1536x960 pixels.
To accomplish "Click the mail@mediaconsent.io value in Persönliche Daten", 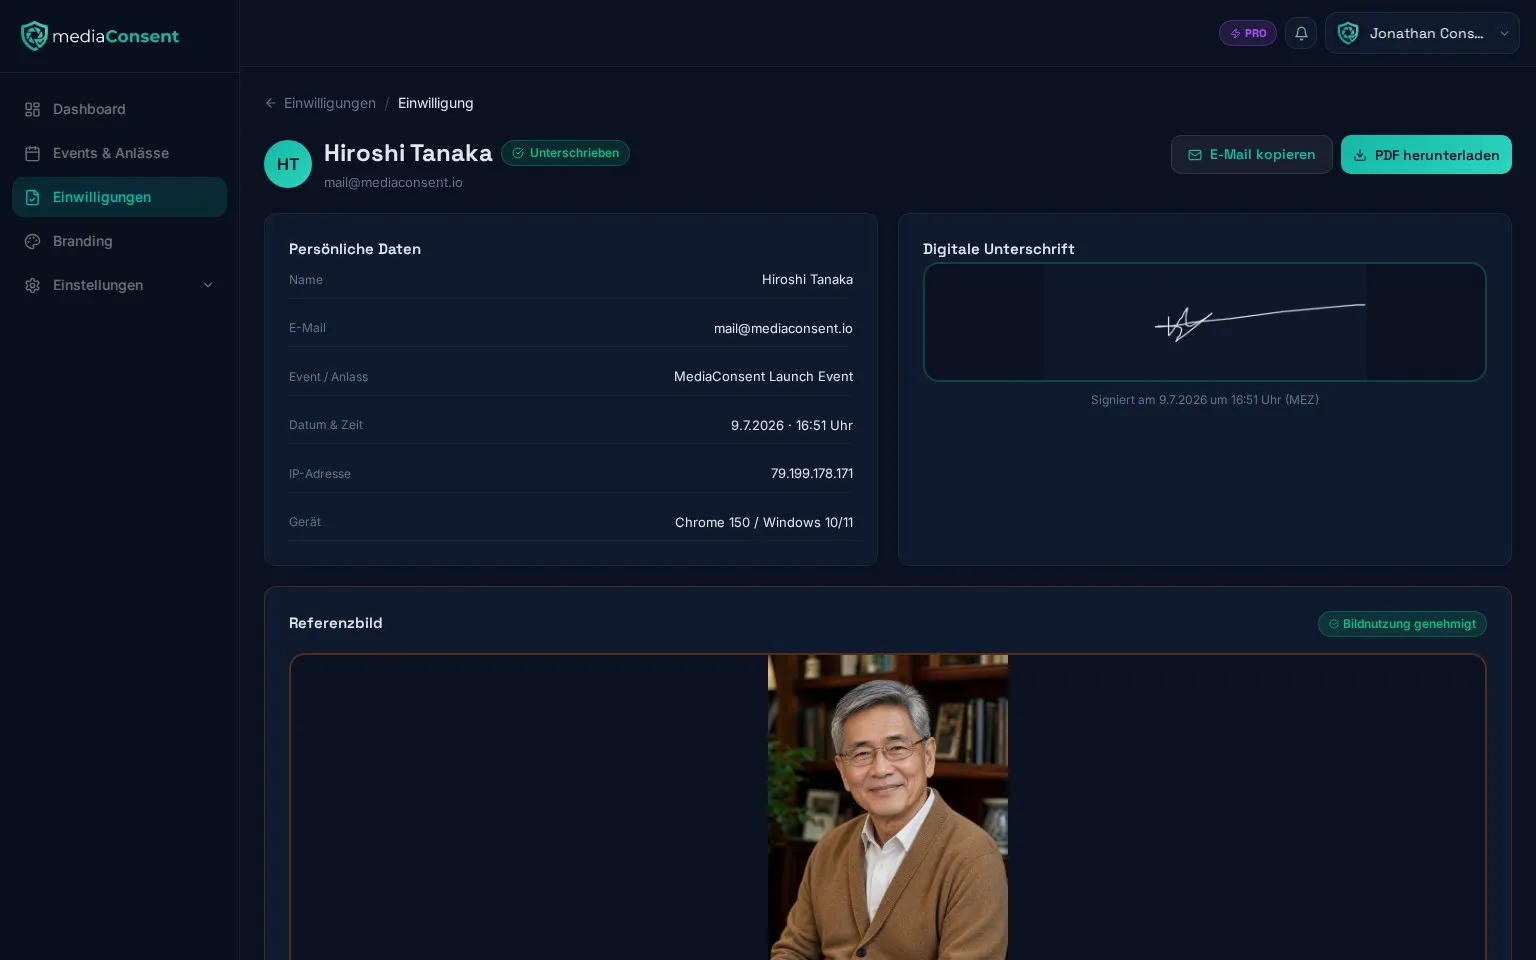I will [x=783, y=329].
